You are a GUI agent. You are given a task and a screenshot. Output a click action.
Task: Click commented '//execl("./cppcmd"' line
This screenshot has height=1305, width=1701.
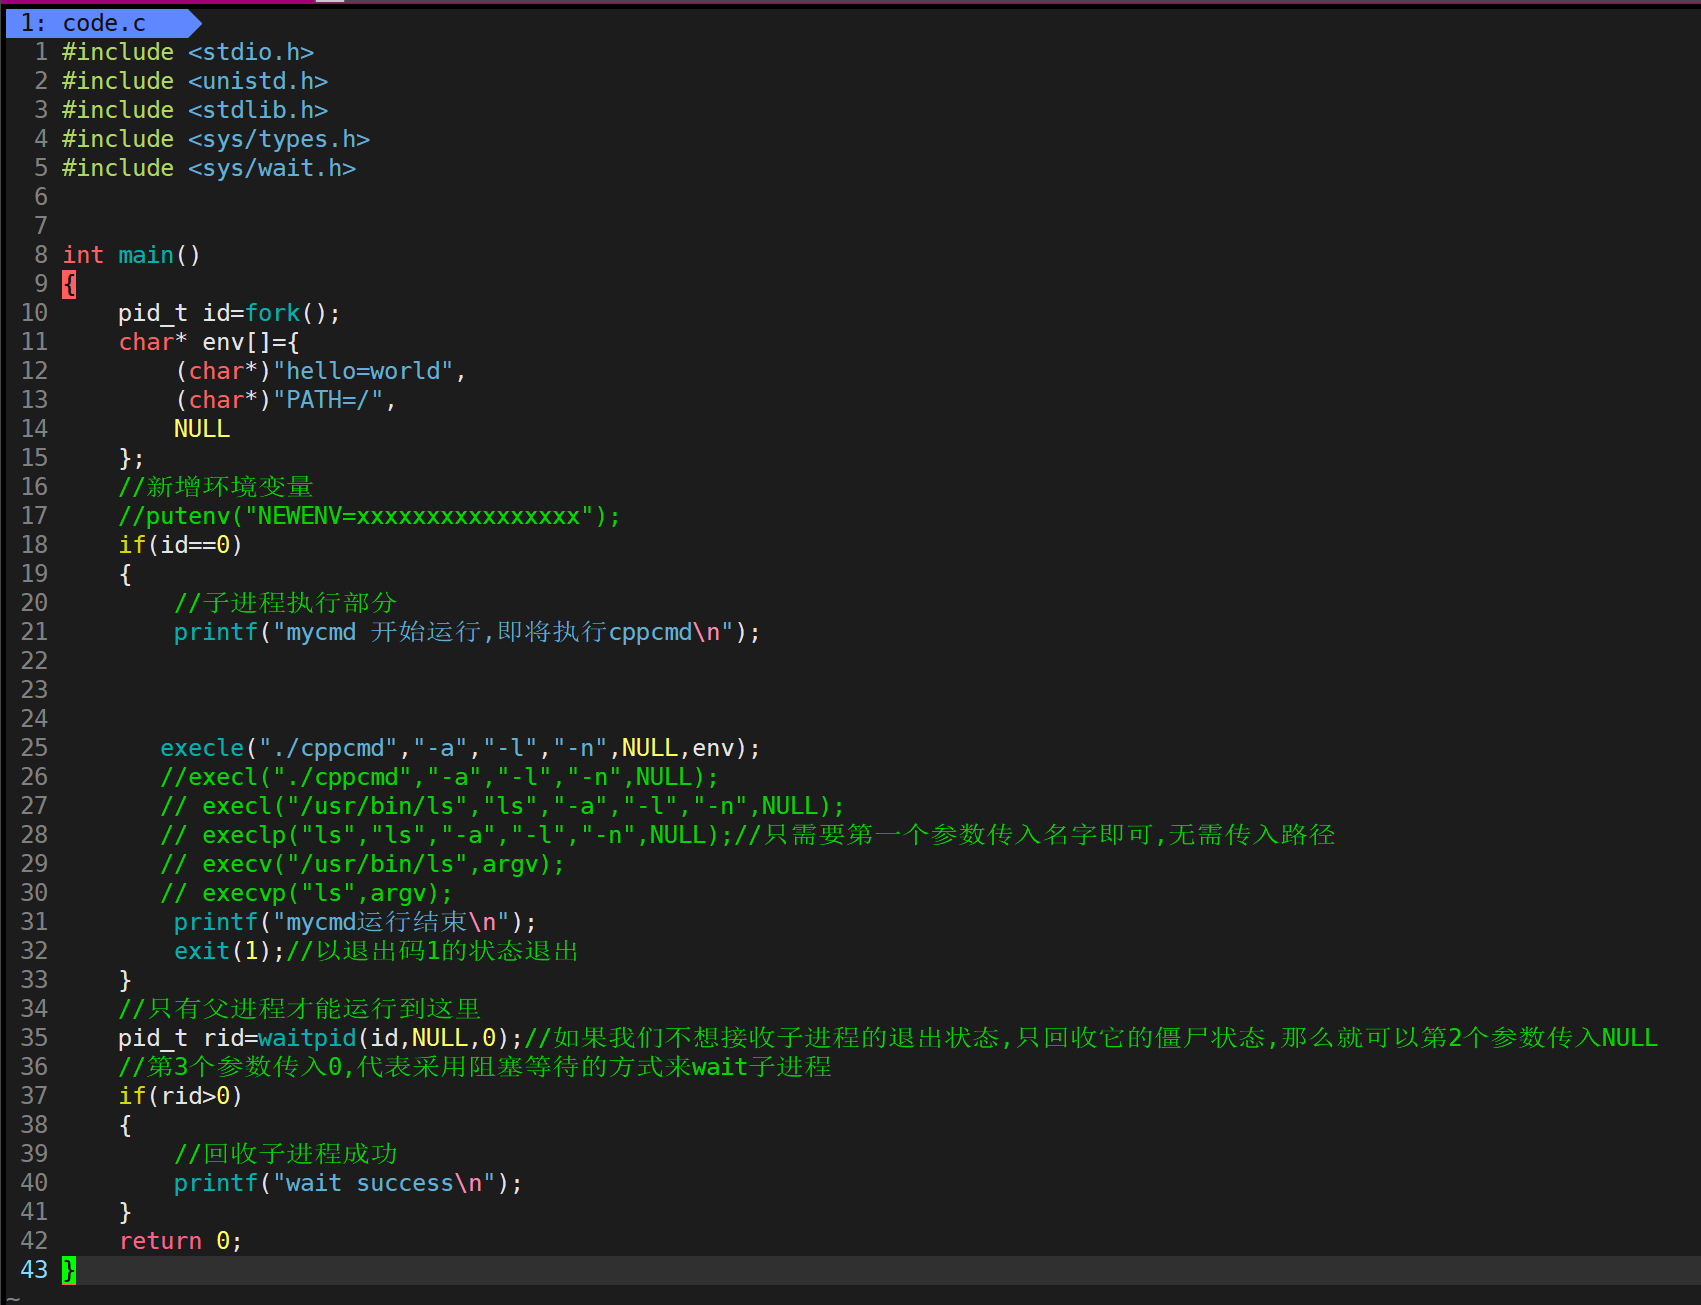439,777
